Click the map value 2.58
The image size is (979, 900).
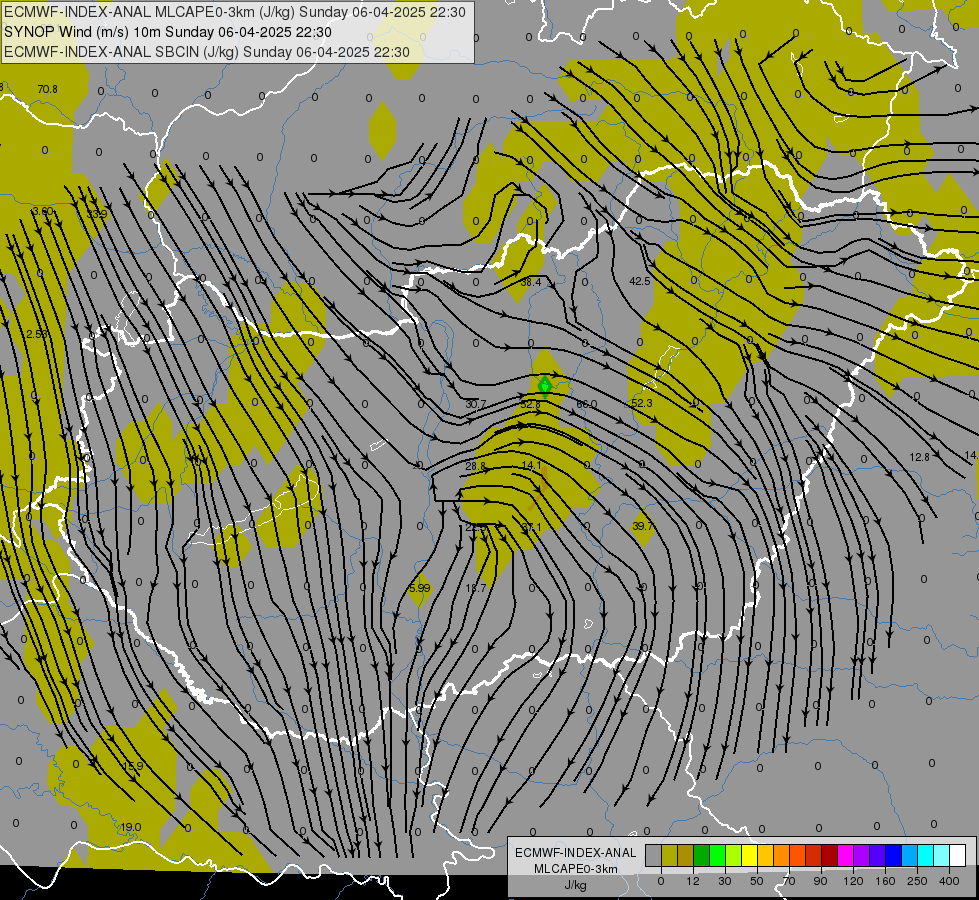37,335
